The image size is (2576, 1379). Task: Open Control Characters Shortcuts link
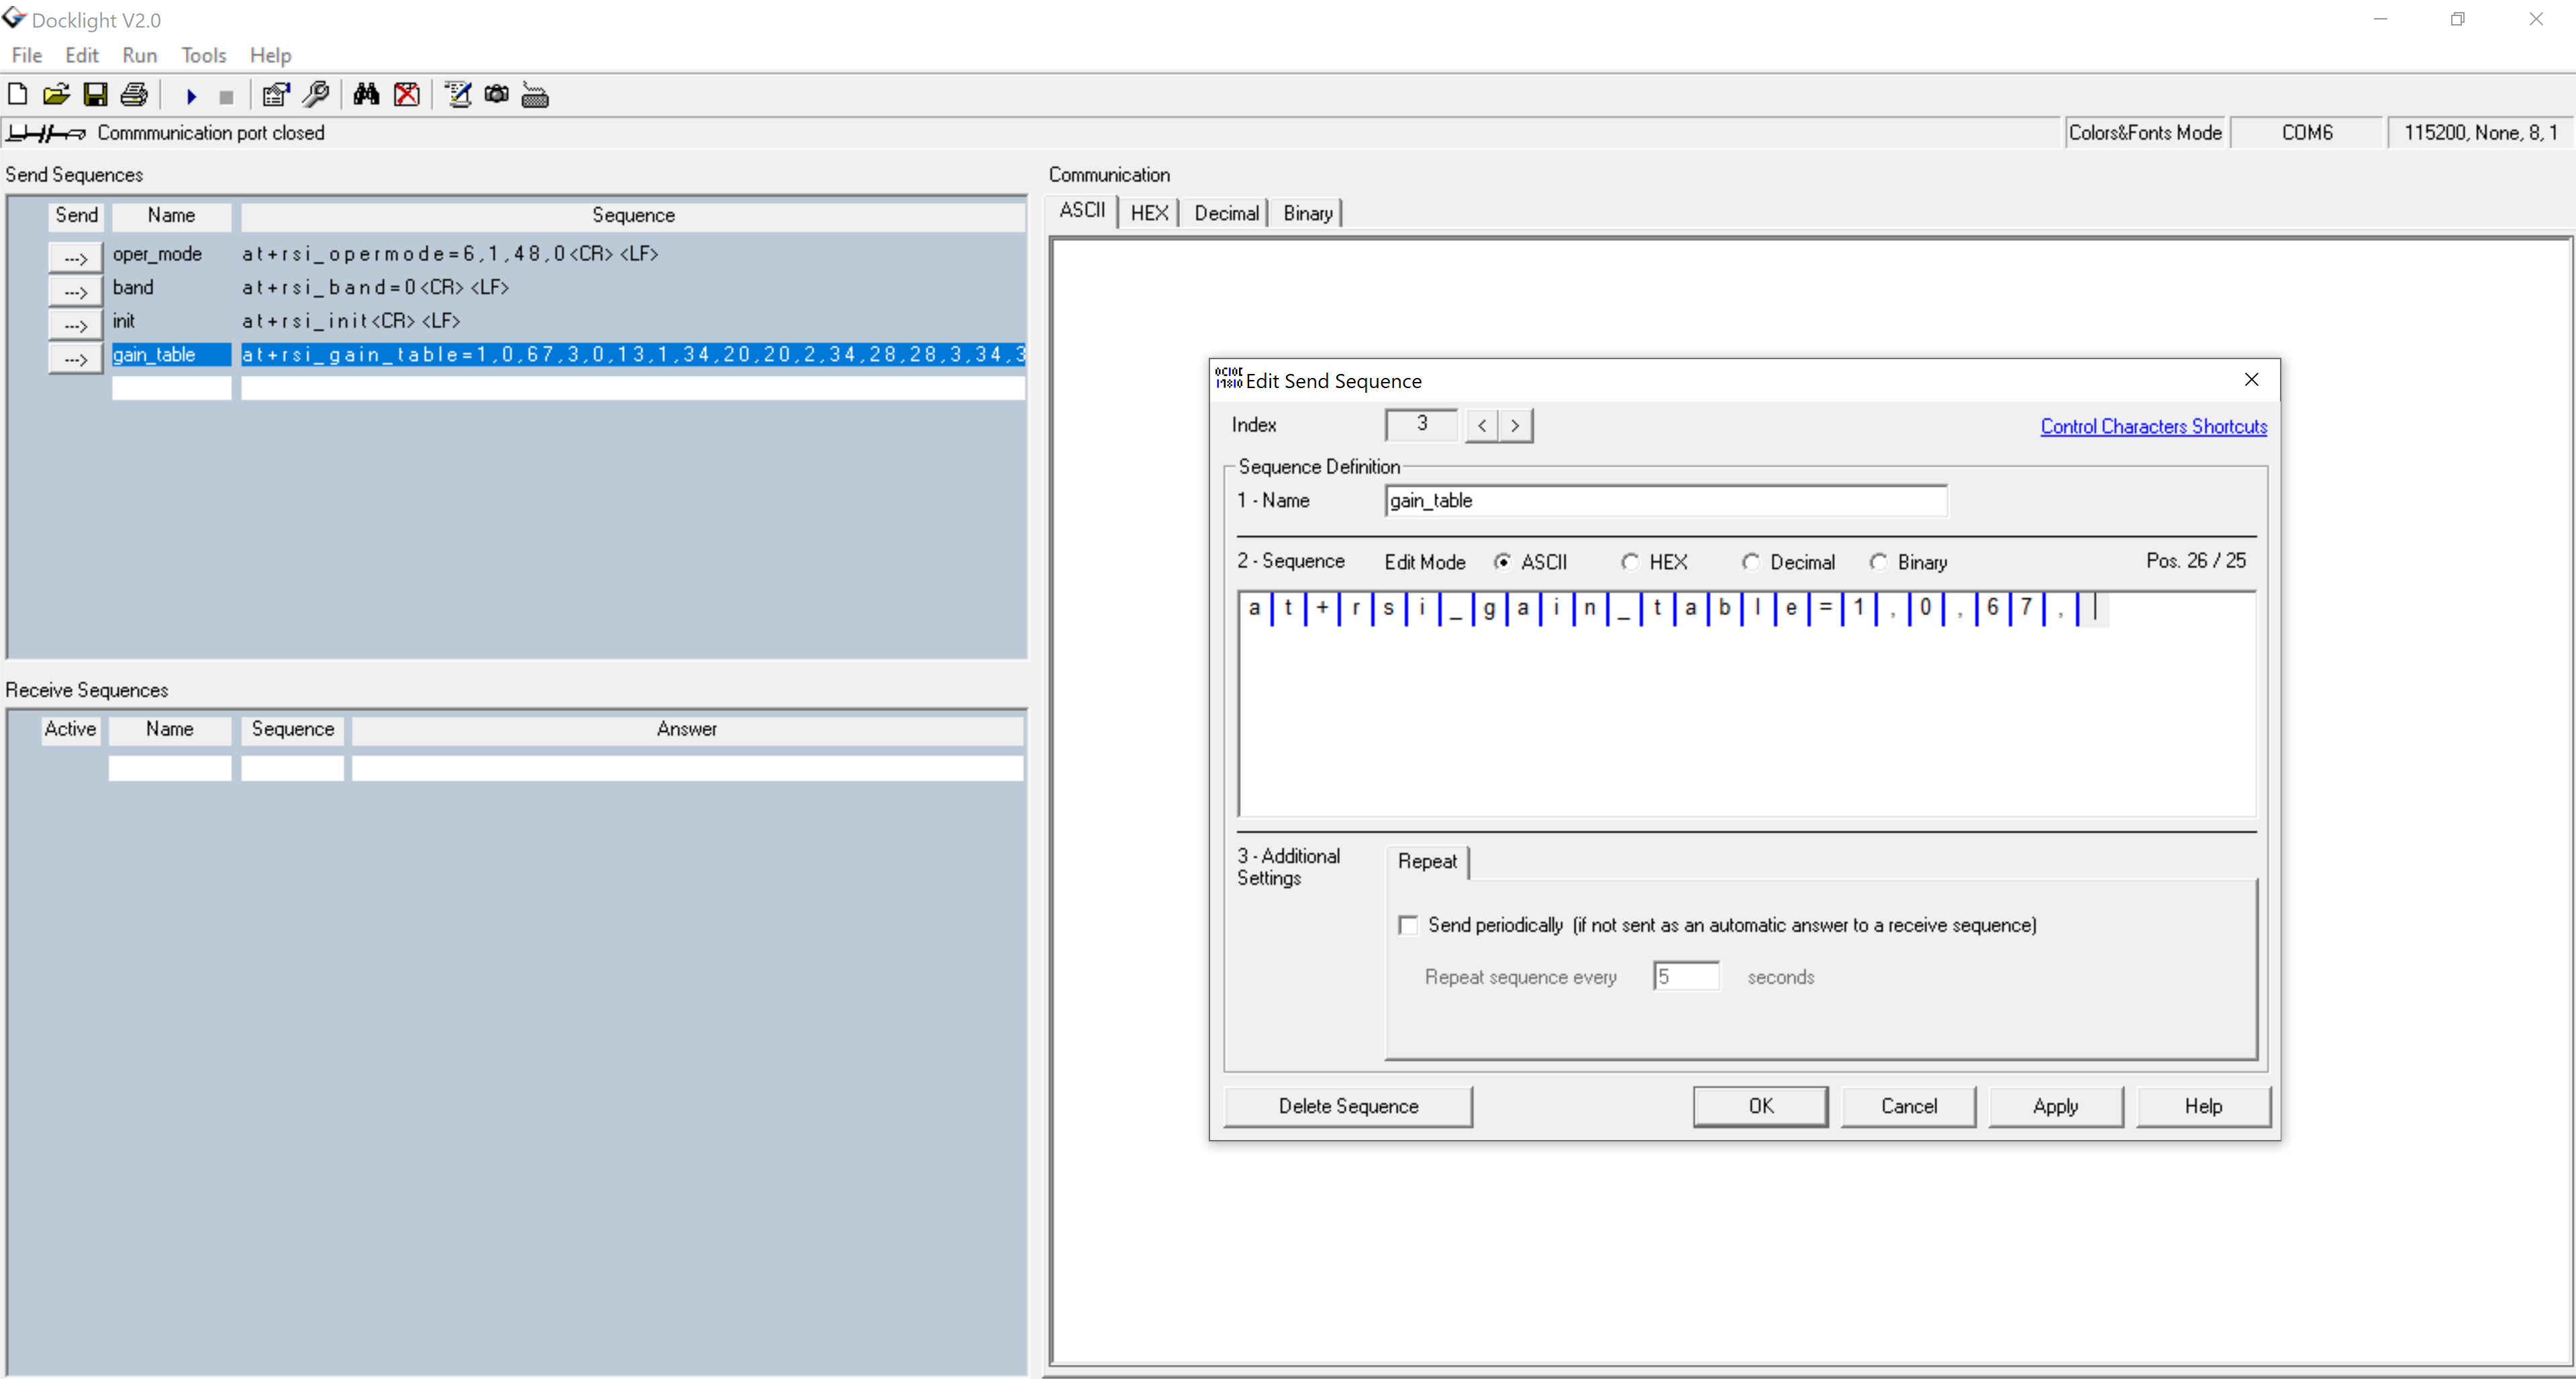click(2153, 426)
